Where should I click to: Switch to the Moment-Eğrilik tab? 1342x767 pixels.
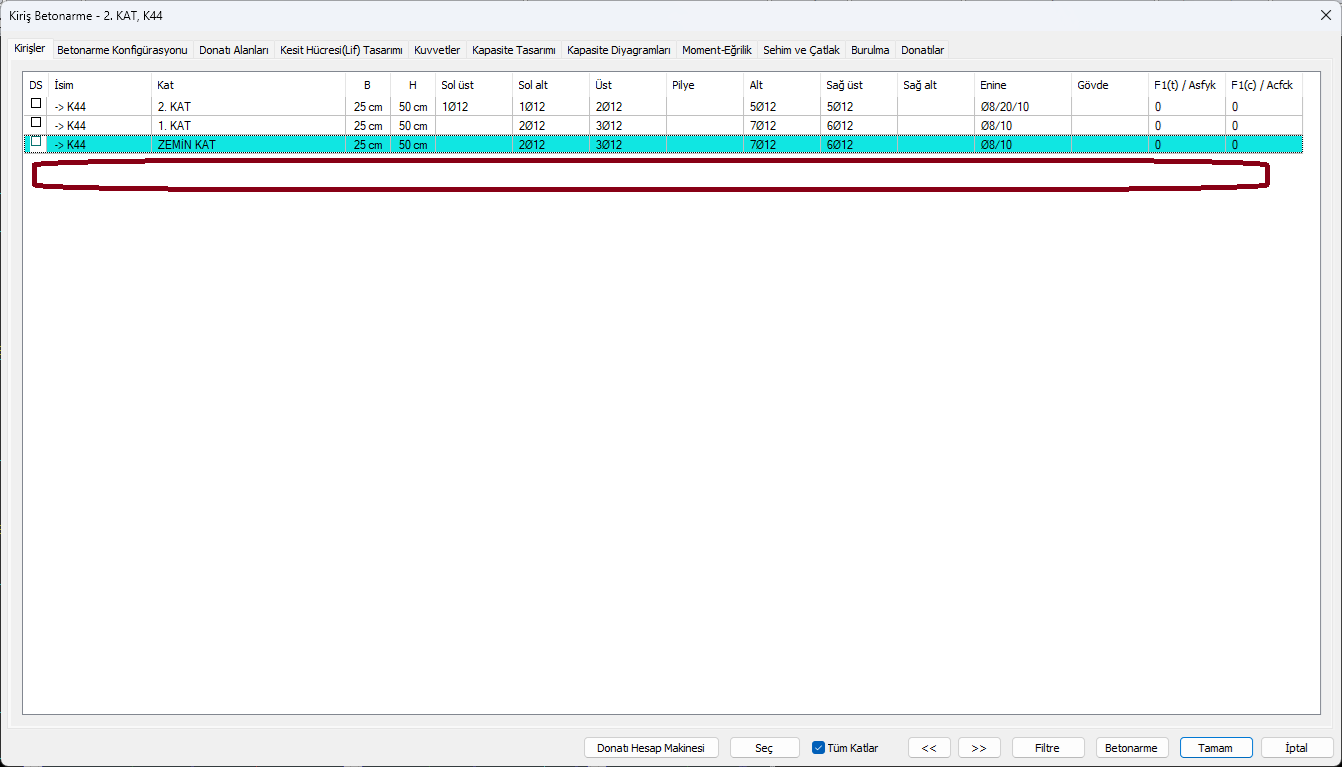click(x=717, y=49)
